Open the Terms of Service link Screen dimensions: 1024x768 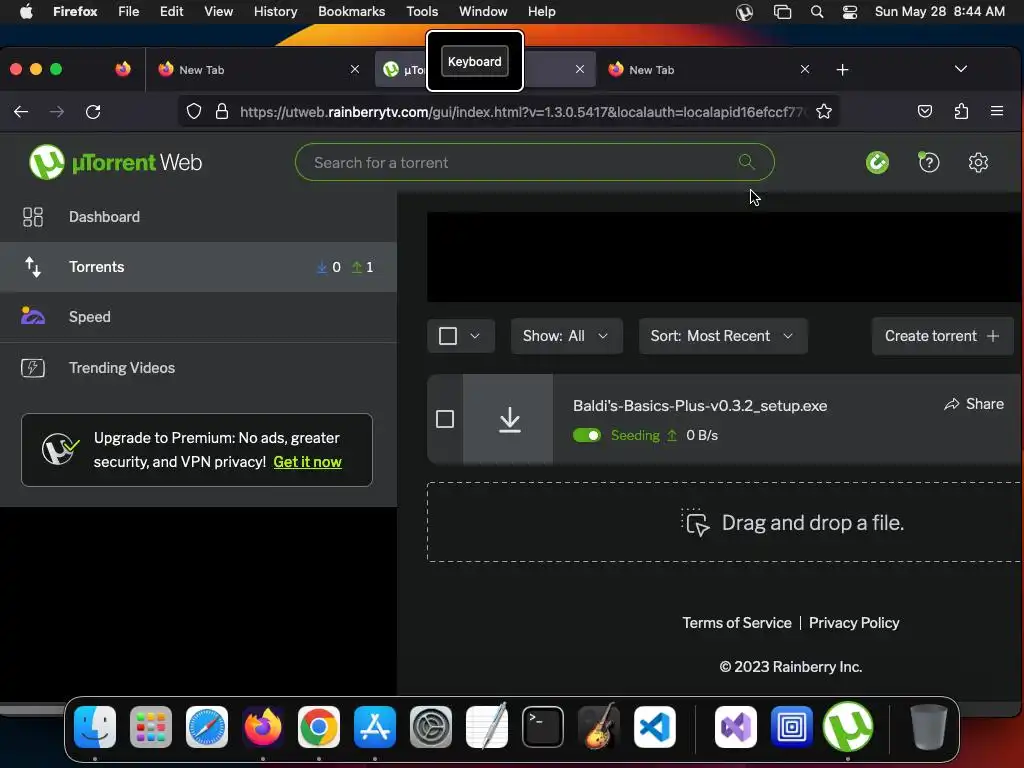[x=737, y=622]
